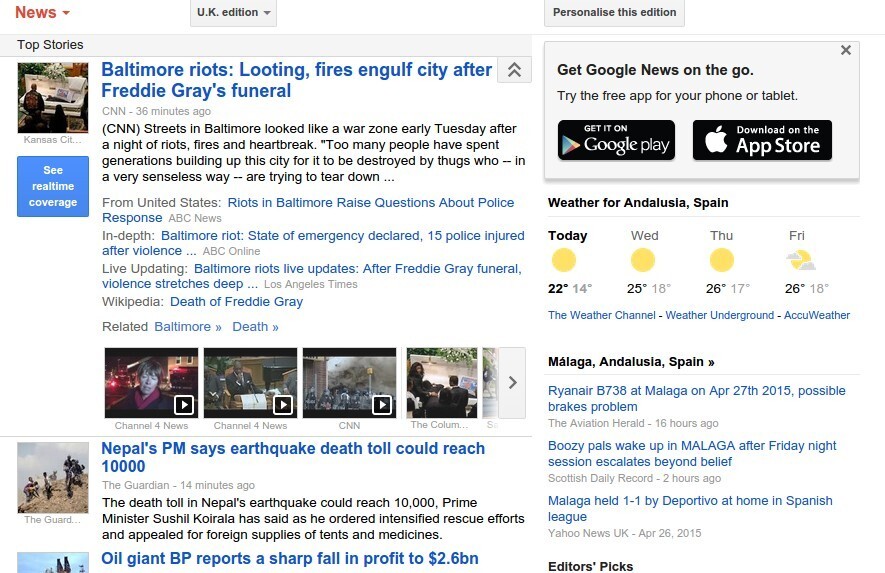Image resolution: width=885 pixels, height=573 pixels.
Task: Open Weather Underground link
Action: [720, 316]
